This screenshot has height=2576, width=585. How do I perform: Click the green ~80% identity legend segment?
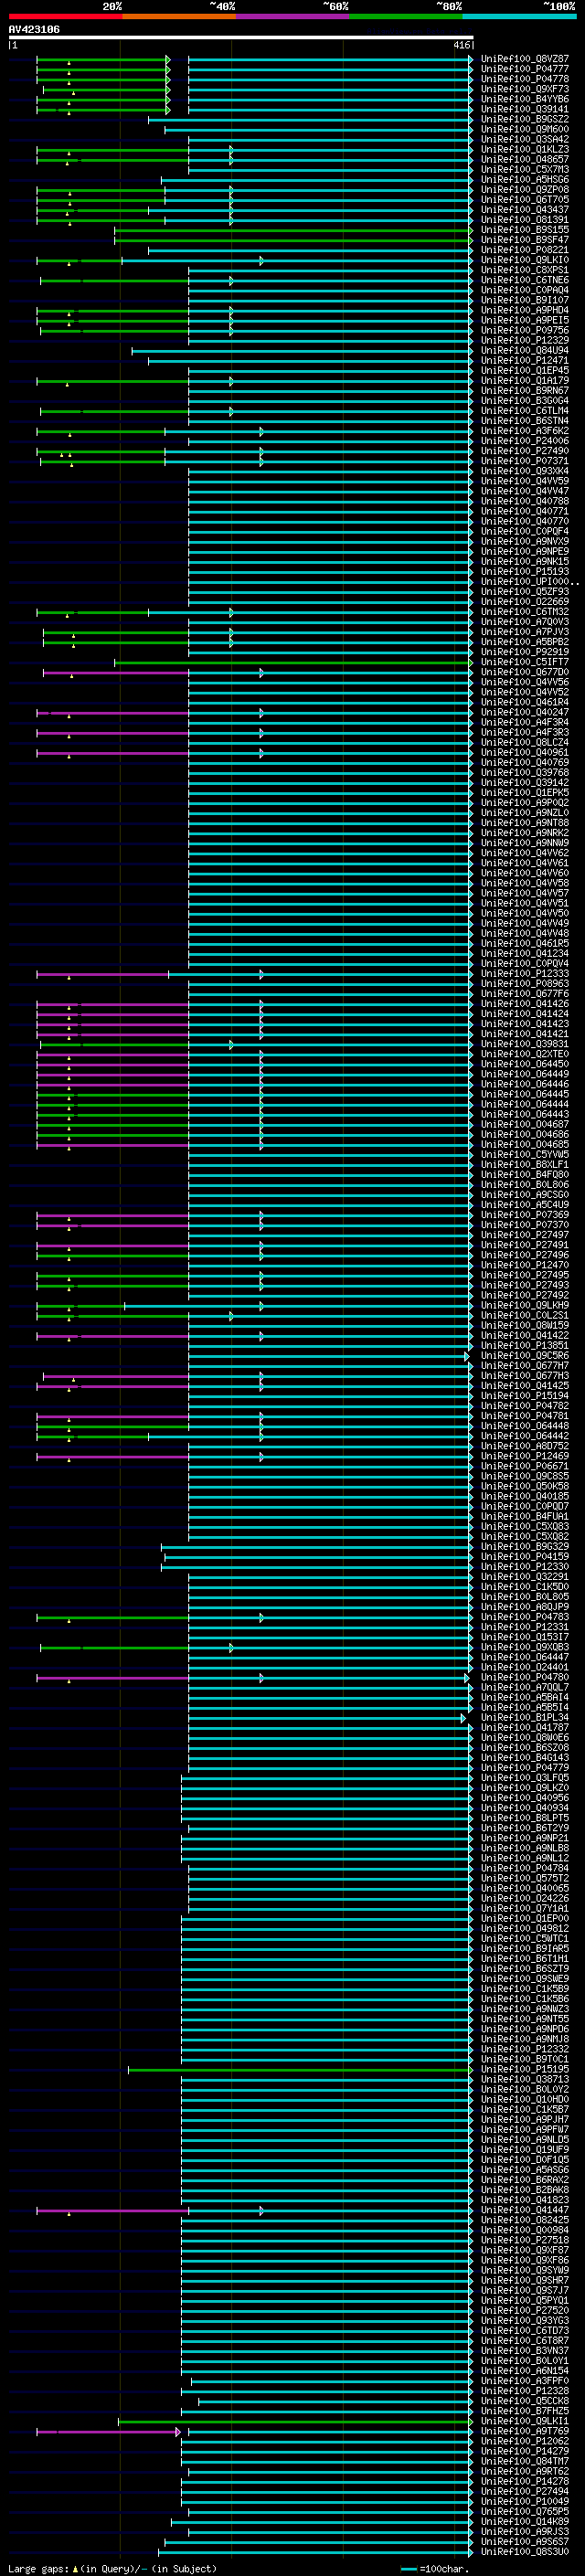coord(406,16)
